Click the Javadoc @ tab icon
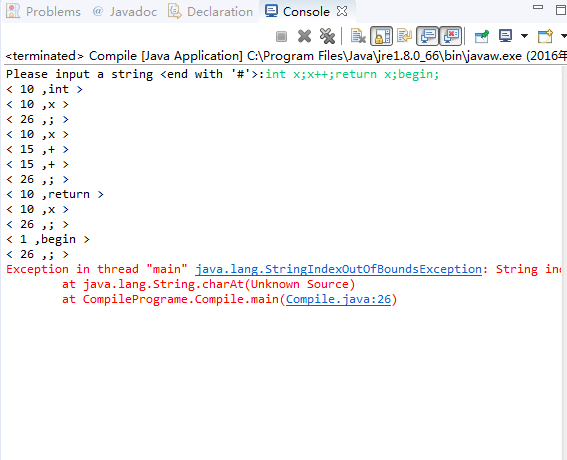The image size is (567, 460). pyautogui.click(x=98, y=11)
